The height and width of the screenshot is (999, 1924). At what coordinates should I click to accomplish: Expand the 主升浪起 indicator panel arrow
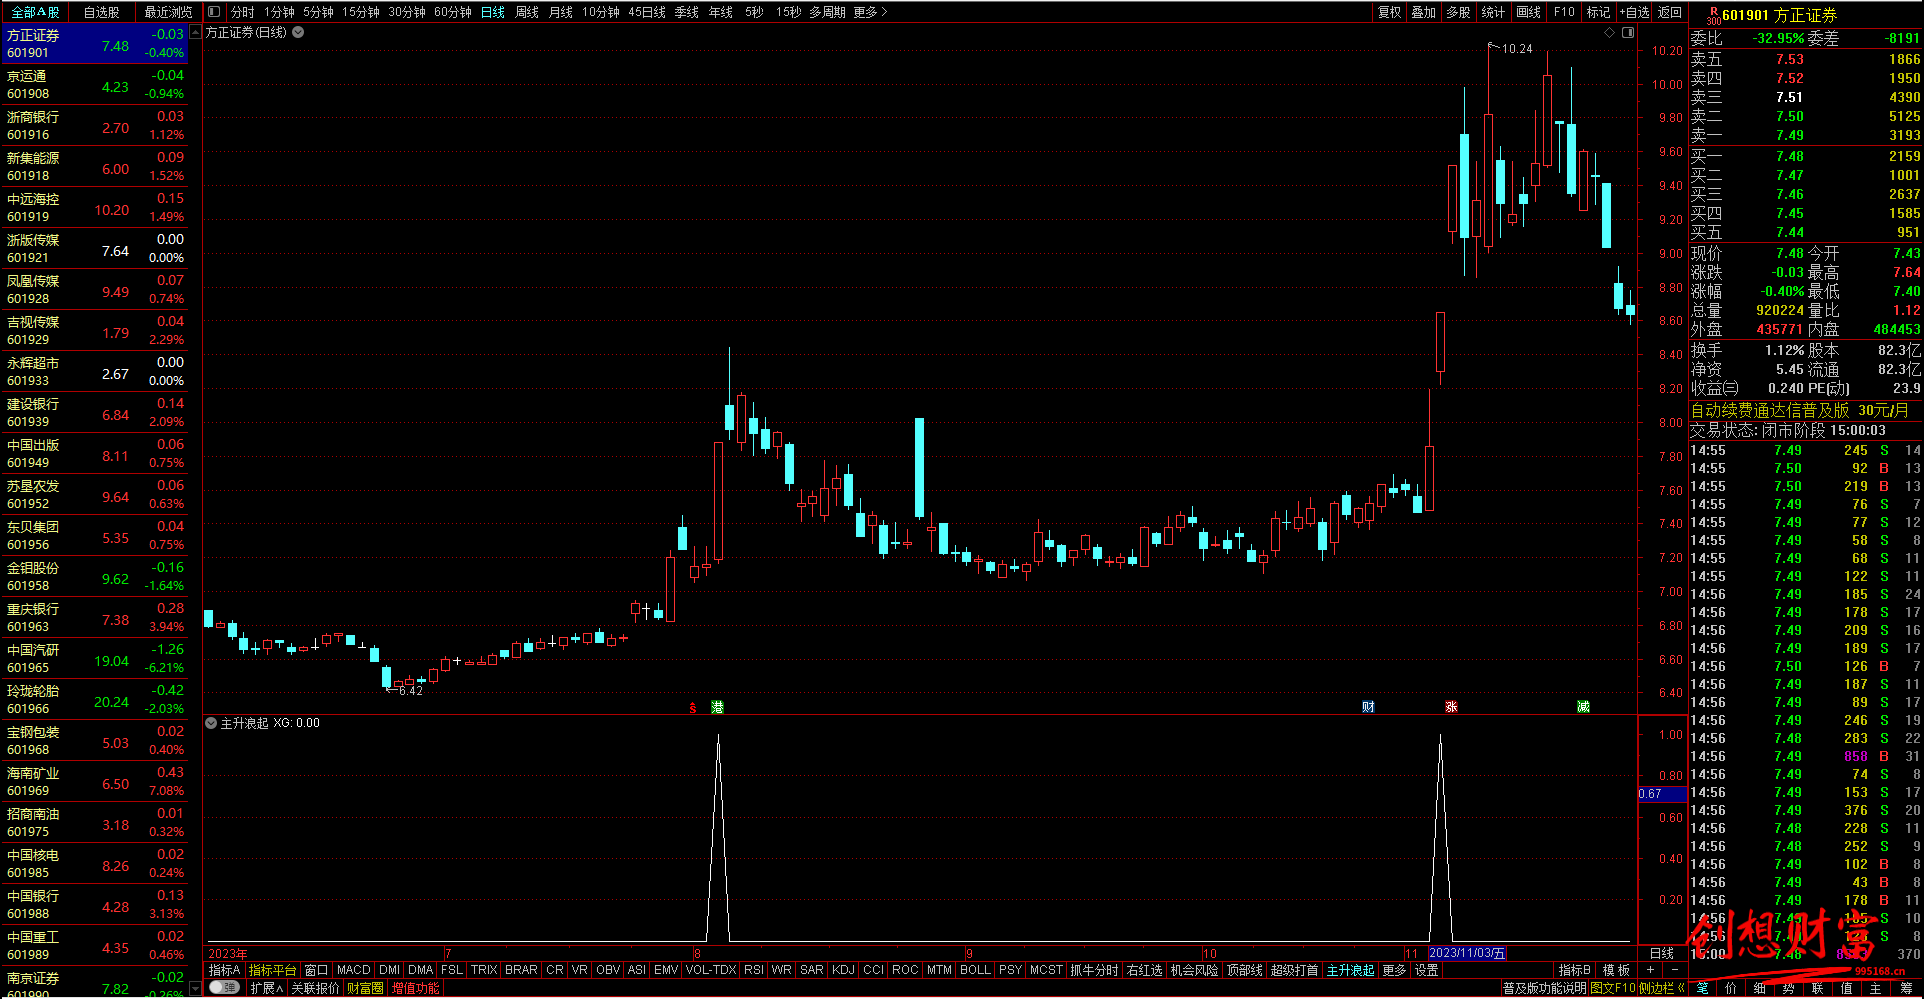(211, 723)
